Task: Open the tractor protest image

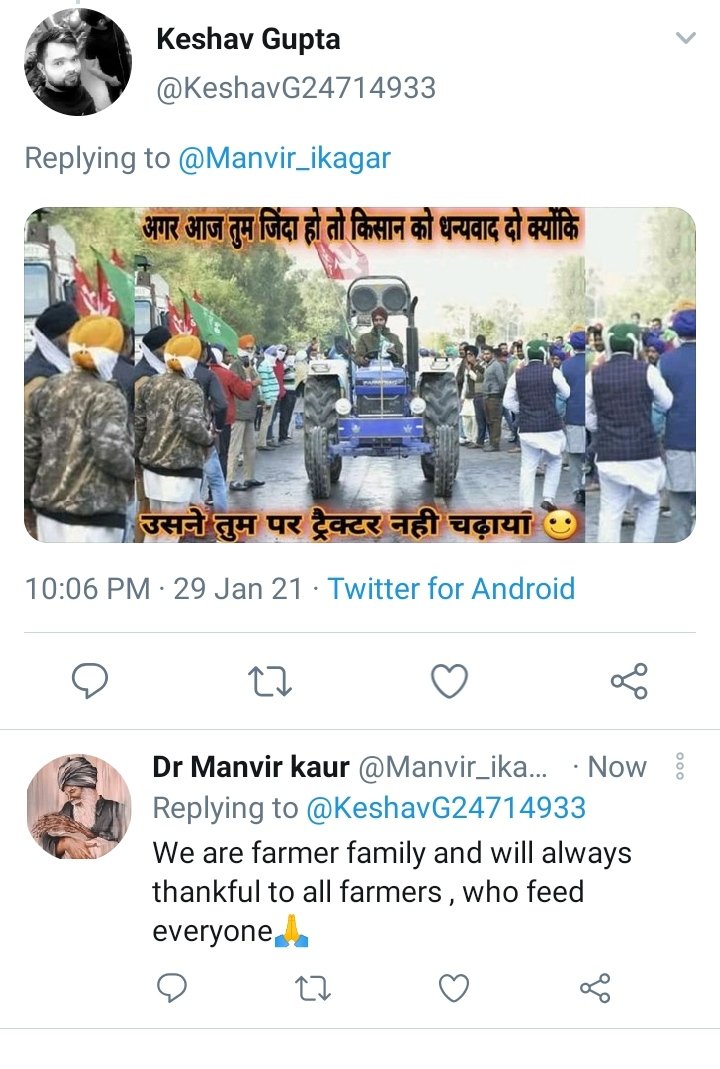Action: 360,375
